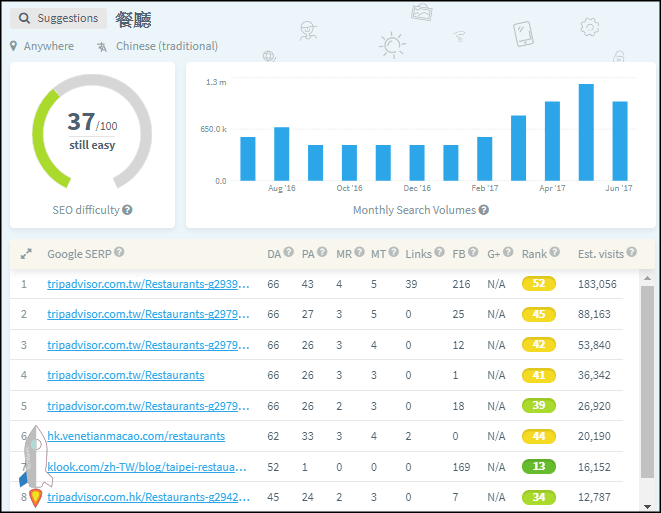The width and height of the screenshot is (661, 513).
Task: Click the Rank column help icon
Action: pos(555,253)
